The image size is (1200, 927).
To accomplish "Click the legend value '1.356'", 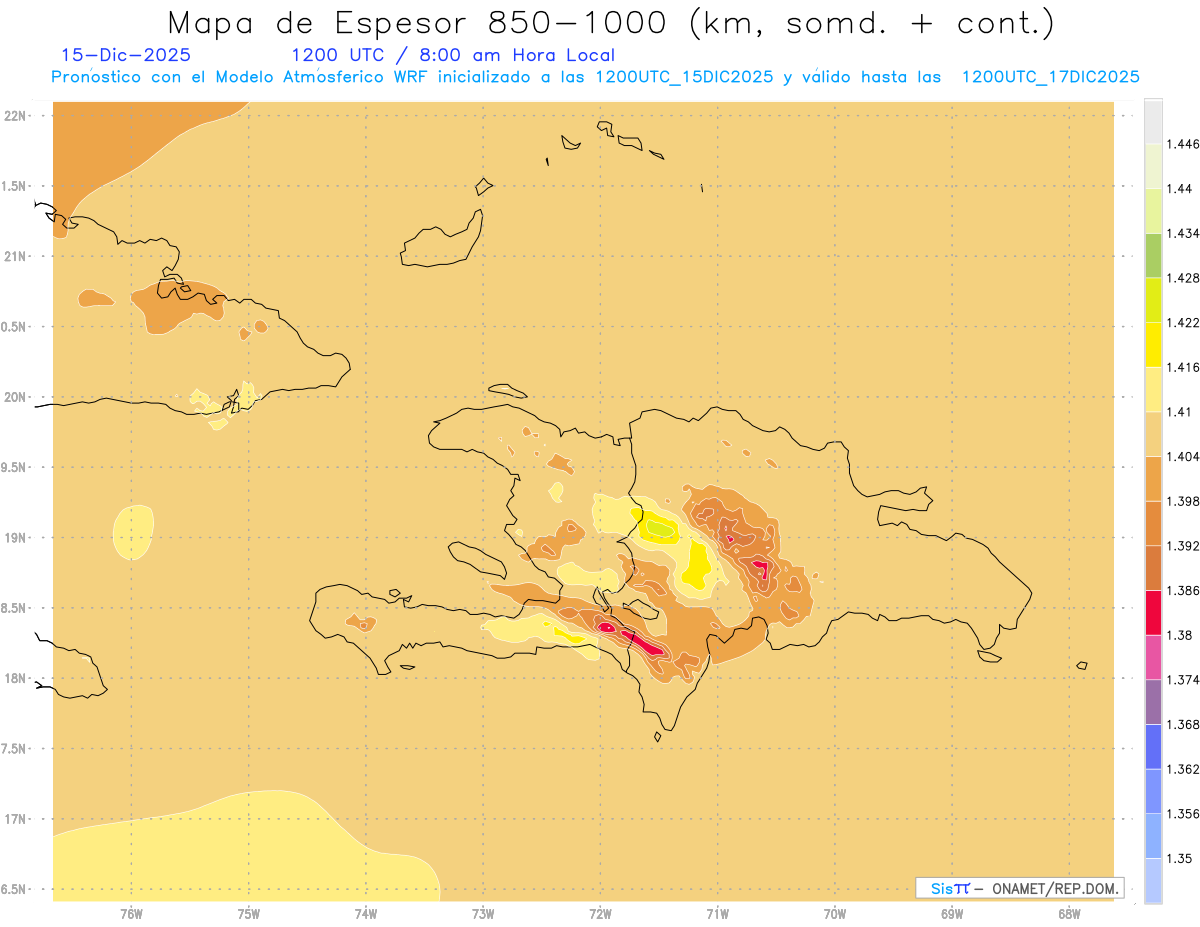I will pos(1182,814).
